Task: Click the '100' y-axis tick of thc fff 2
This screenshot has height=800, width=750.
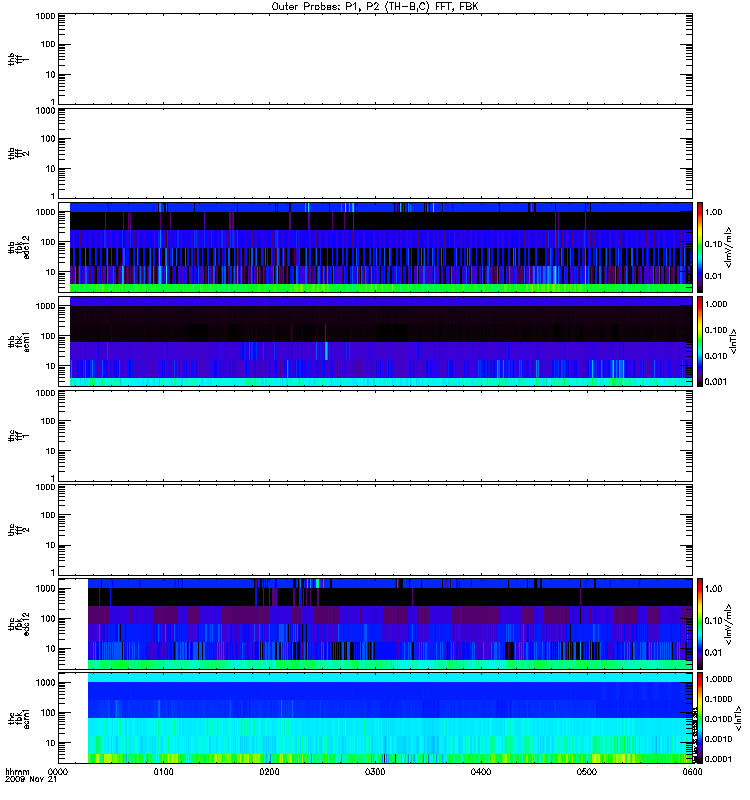Action: pos(48,515)
